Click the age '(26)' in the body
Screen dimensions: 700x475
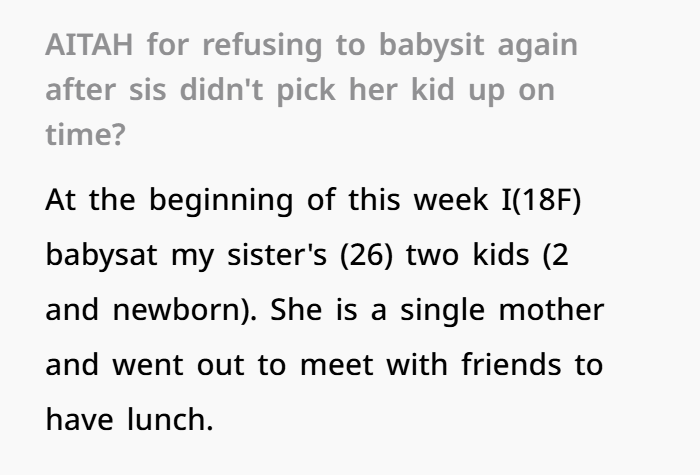tap(367, 255)
